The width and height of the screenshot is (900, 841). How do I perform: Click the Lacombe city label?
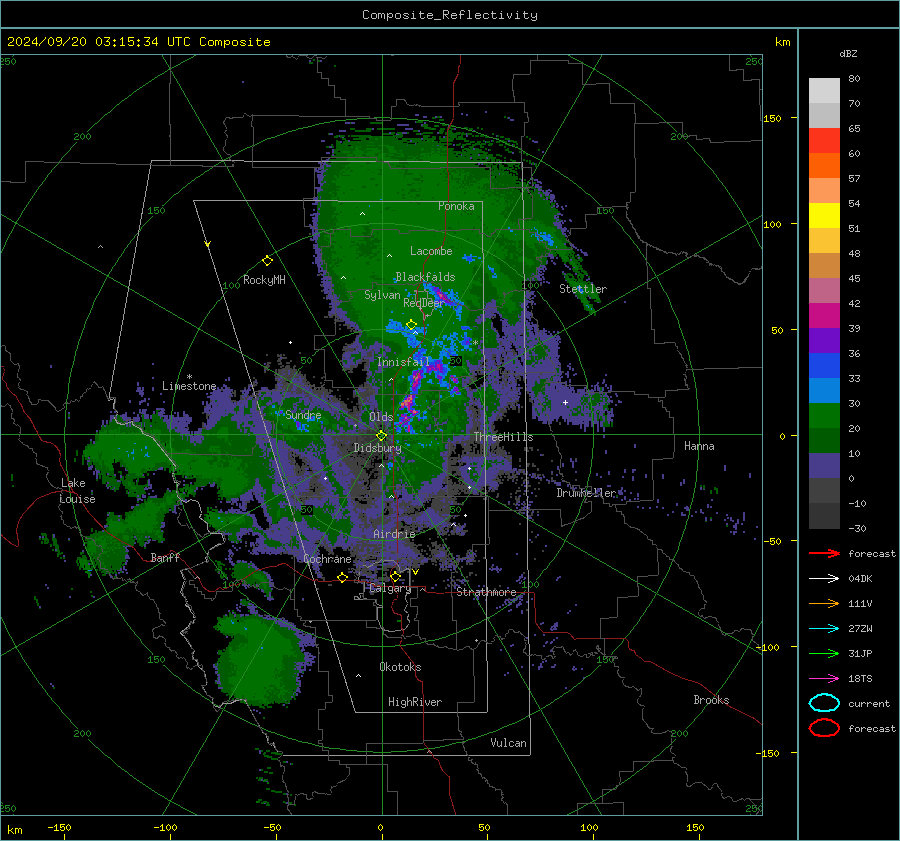431,251
